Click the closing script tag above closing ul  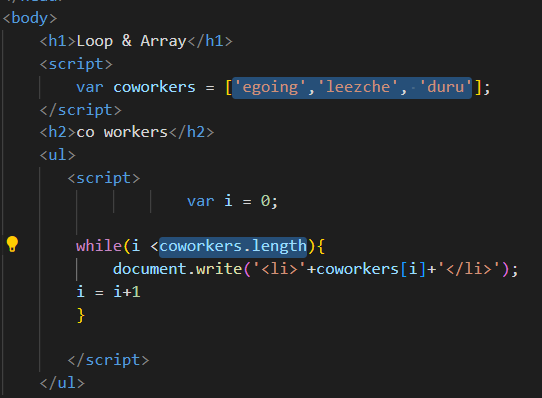[108, 360]
